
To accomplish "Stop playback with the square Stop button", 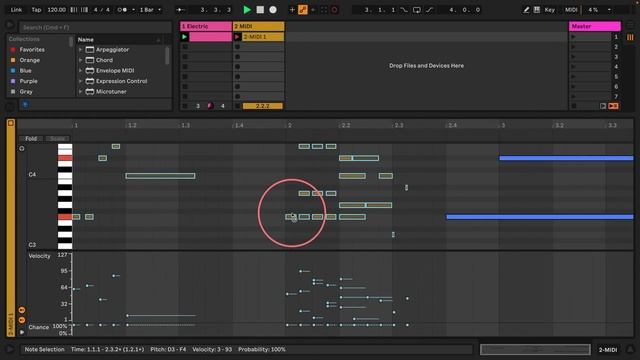I will [260, 9].
